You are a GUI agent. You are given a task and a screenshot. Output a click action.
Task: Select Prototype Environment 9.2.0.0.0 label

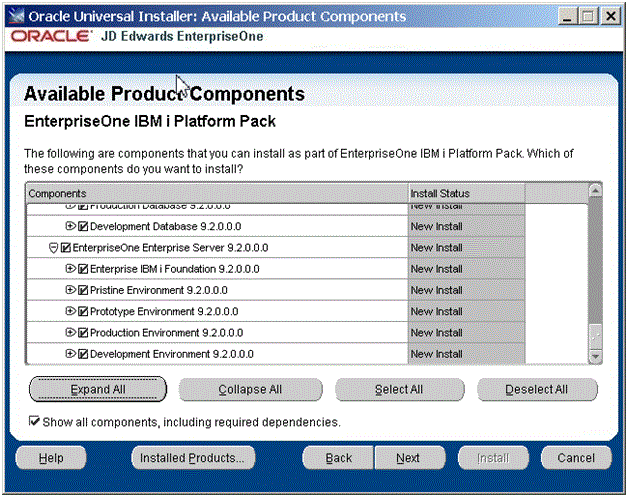point(164,311)
